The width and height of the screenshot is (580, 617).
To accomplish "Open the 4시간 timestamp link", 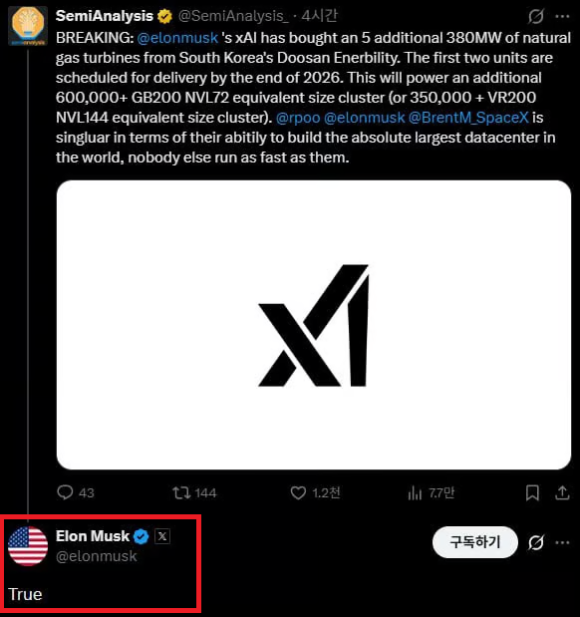I will click(x=319, y=16).
